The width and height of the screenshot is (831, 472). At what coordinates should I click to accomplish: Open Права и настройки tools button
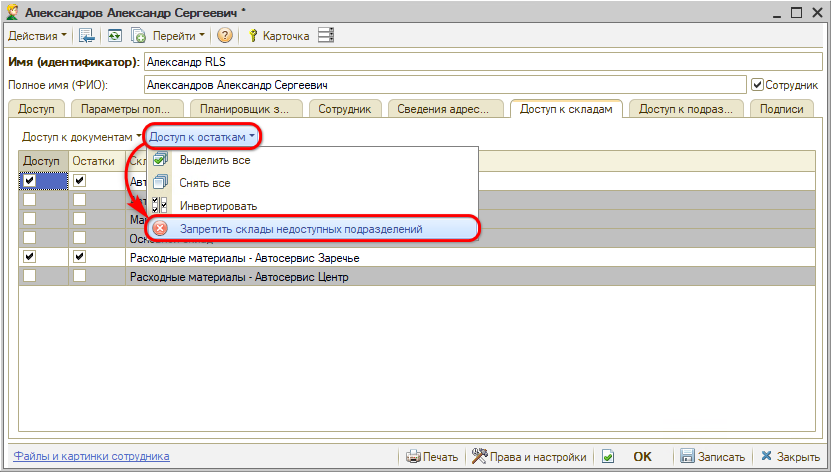[x=529, y=456]
